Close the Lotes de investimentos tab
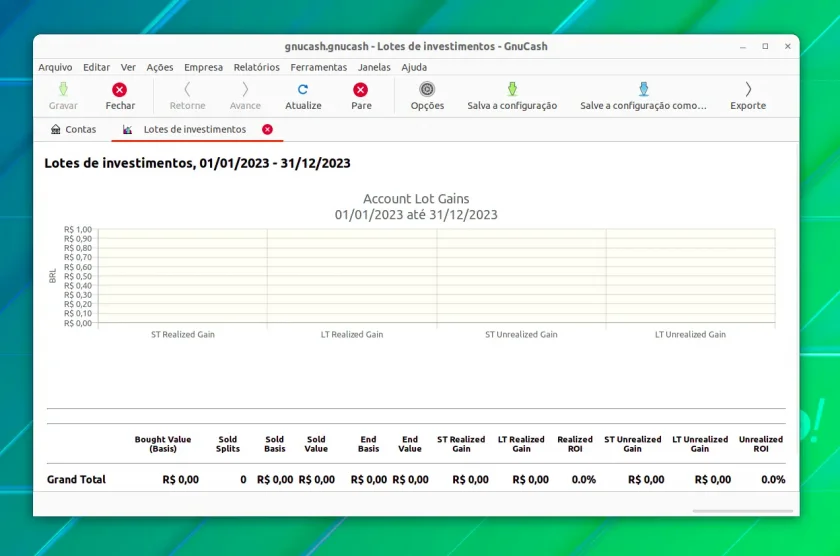The width and height of the screenshot is (840, 556). 267,129
